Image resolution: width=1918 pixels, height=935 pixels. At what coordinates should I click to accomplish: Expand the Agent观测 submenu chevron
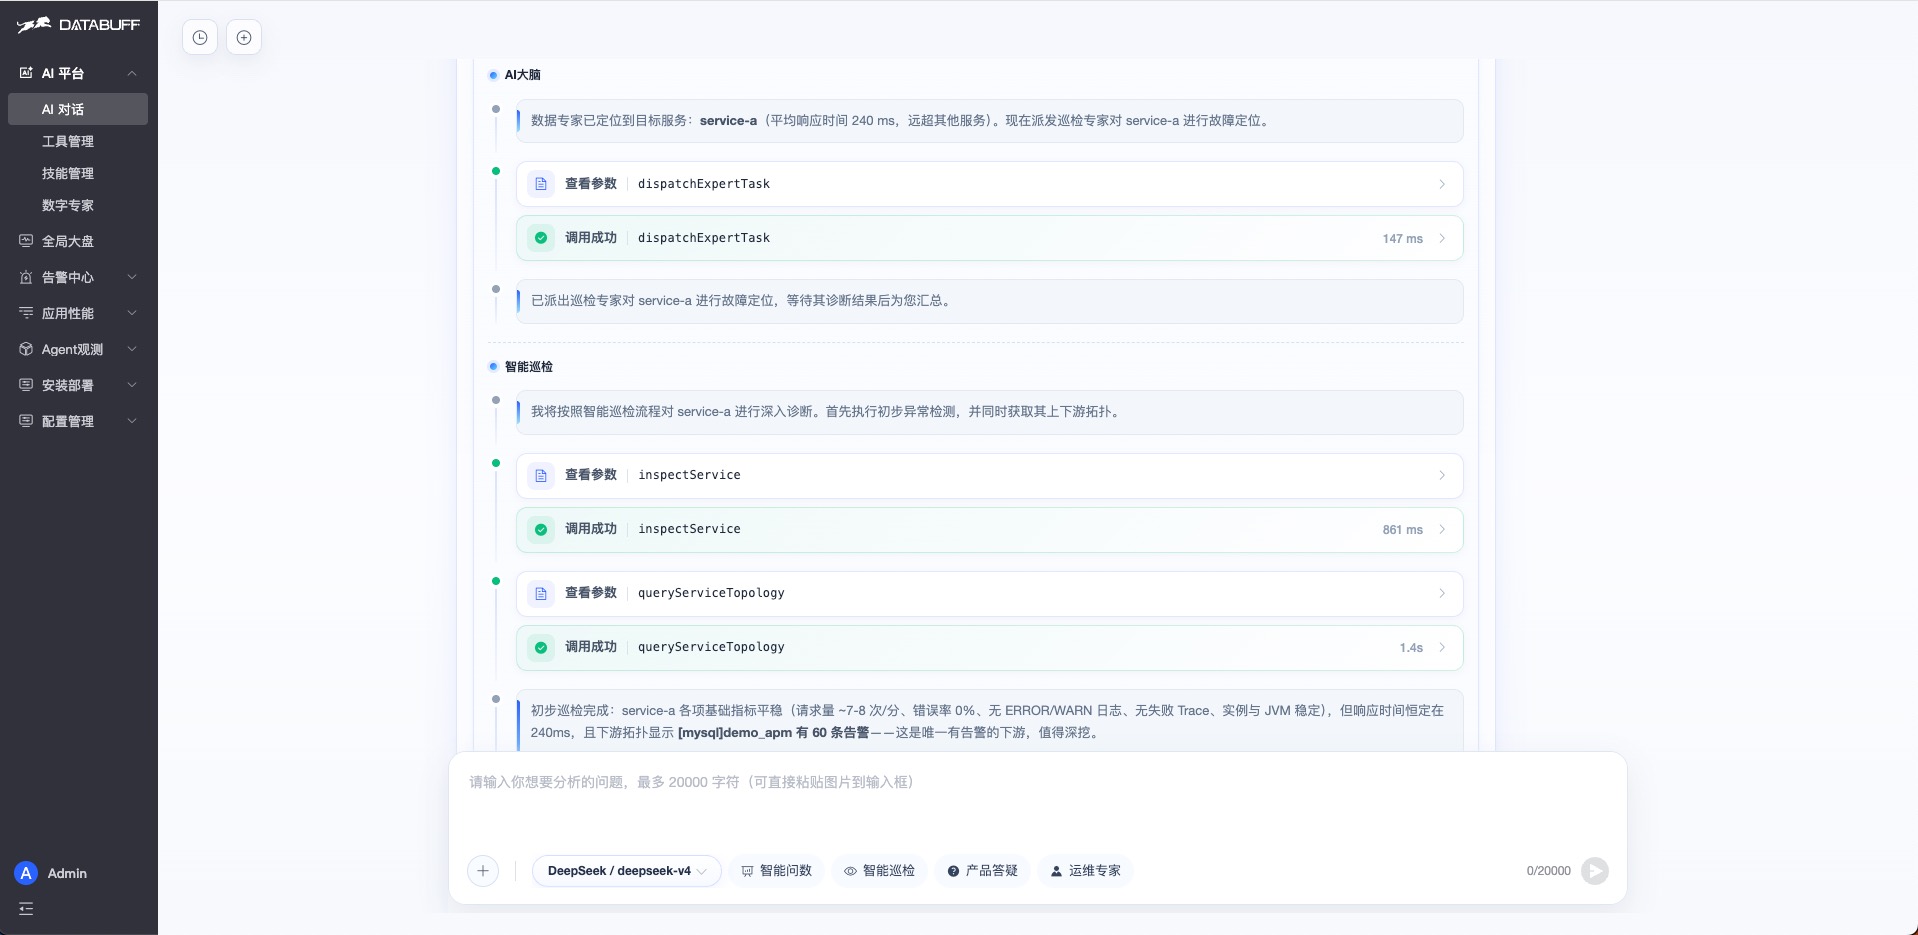tap(132, 349)
